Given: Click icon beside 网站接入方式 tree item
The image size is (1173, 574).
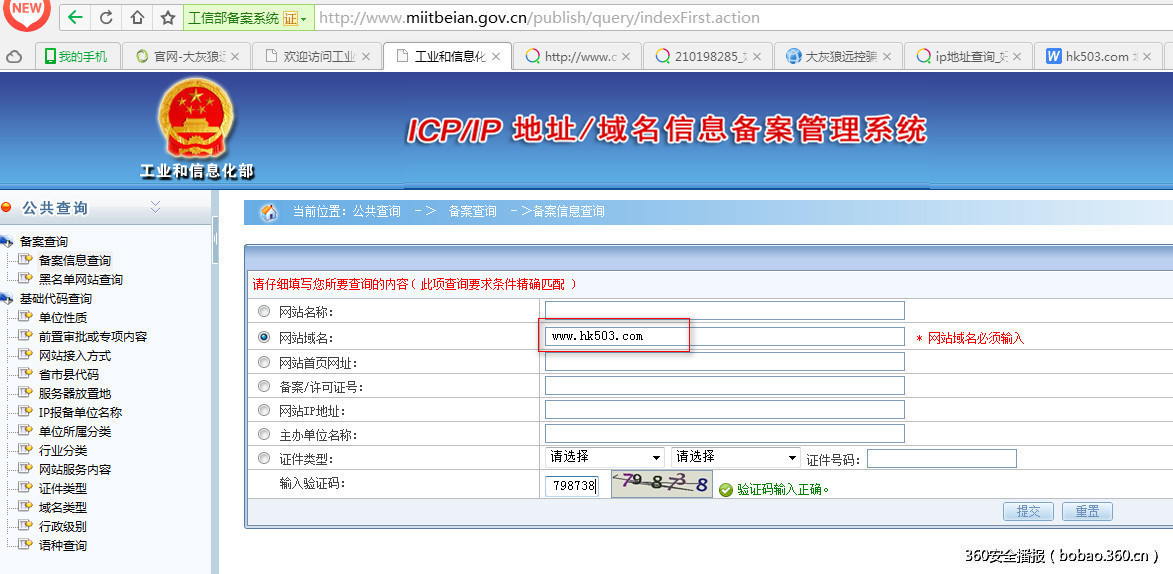Looking at the screenshot, I should [x=25, y=355].
